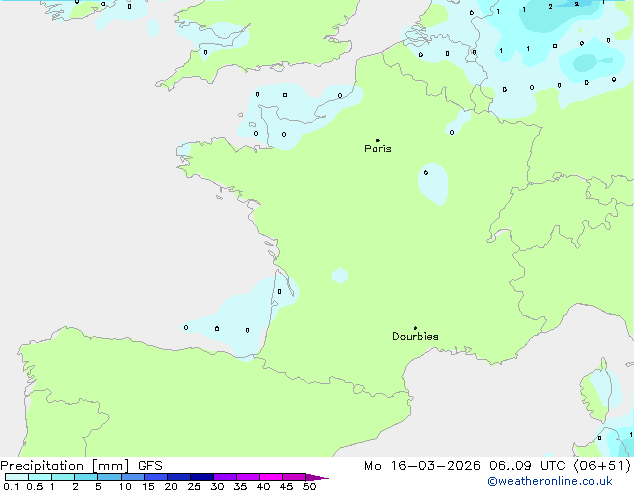The image size is (634, 490).
Task: Click the purple arrow tip past legend 50
Action: point(317,477)
